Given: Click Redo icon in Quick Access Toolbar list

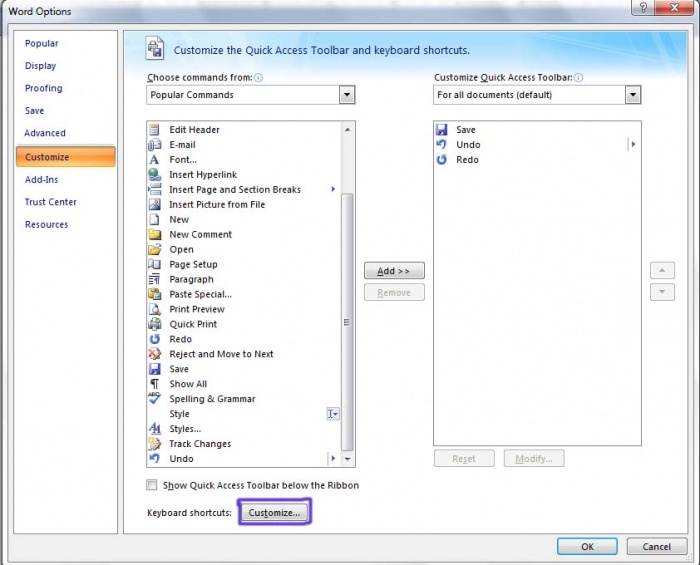Looking at the screenshot, I should pyautogui.click(x=442, y=160).
